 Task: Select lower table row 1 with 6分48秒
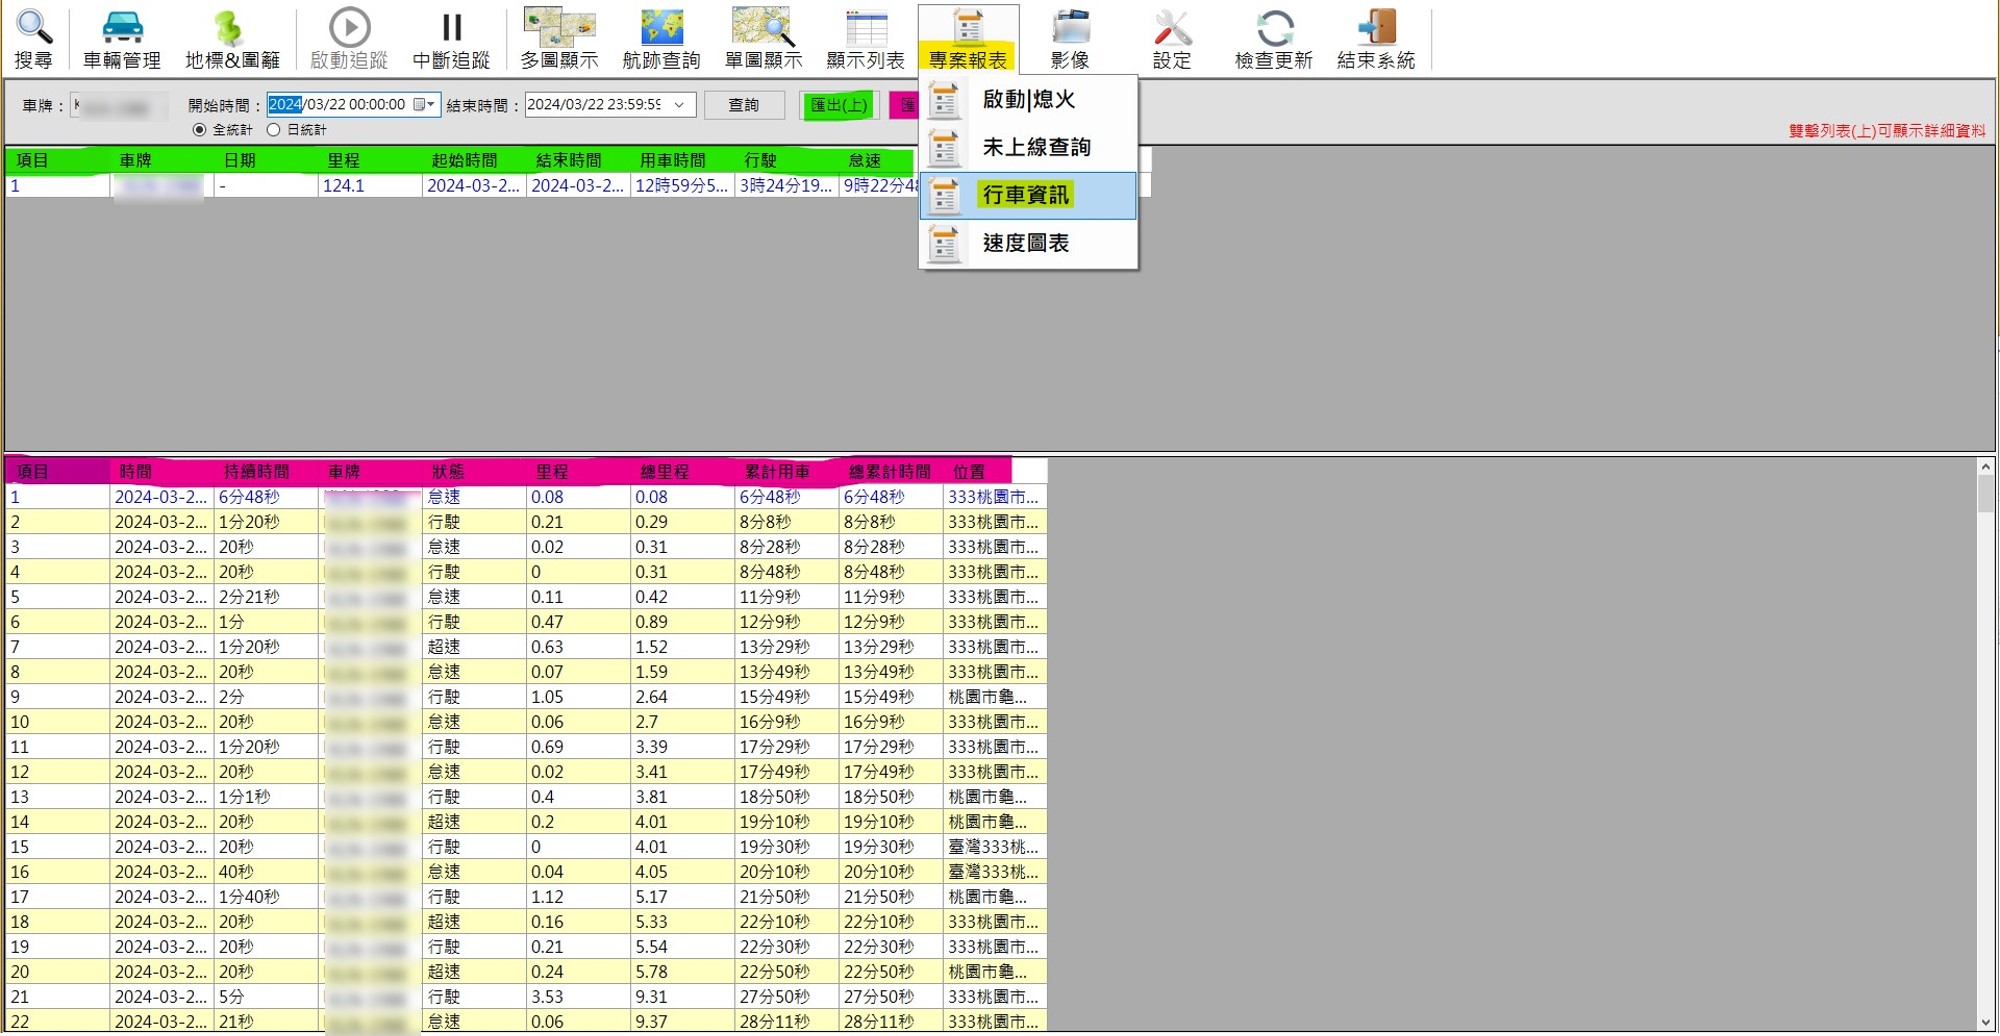(x=526, y=497)
